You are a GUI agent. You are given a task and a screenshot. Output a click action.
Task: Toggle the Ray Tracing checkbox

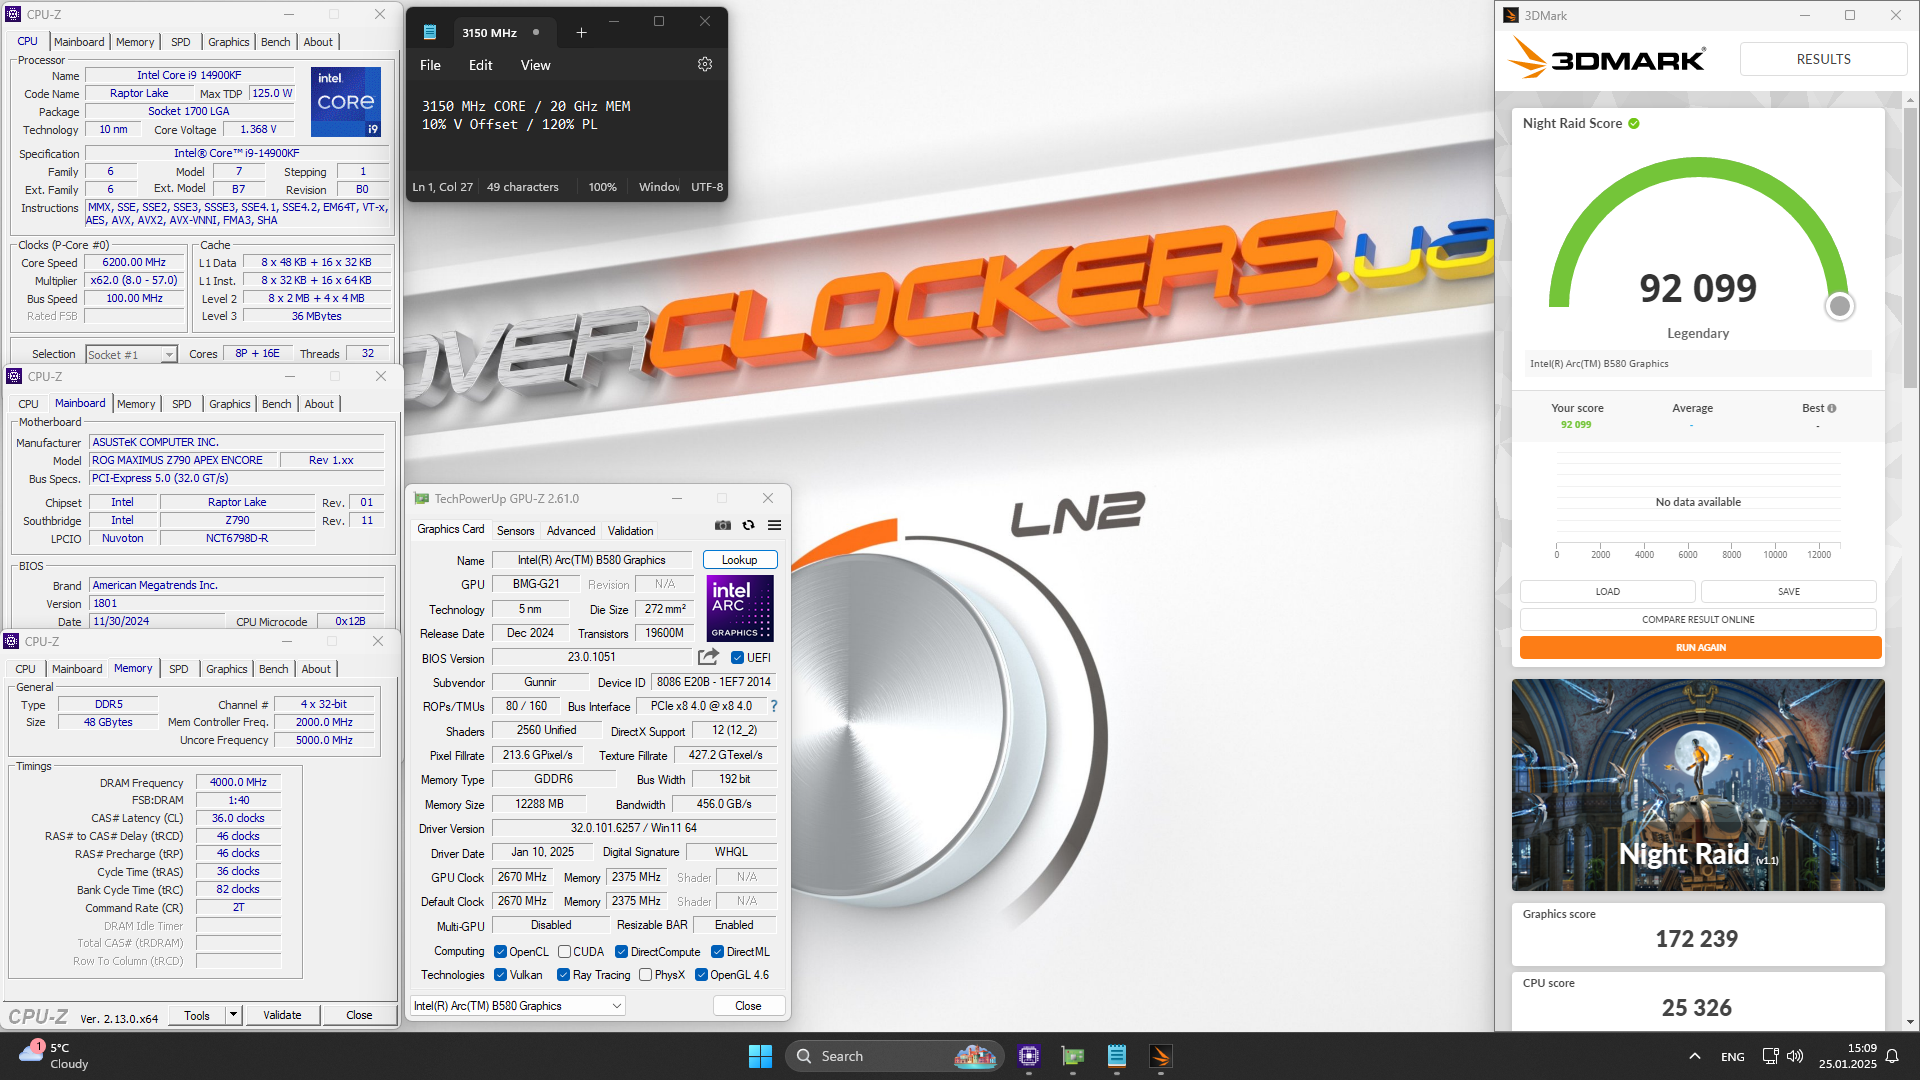tap(563, 974)
